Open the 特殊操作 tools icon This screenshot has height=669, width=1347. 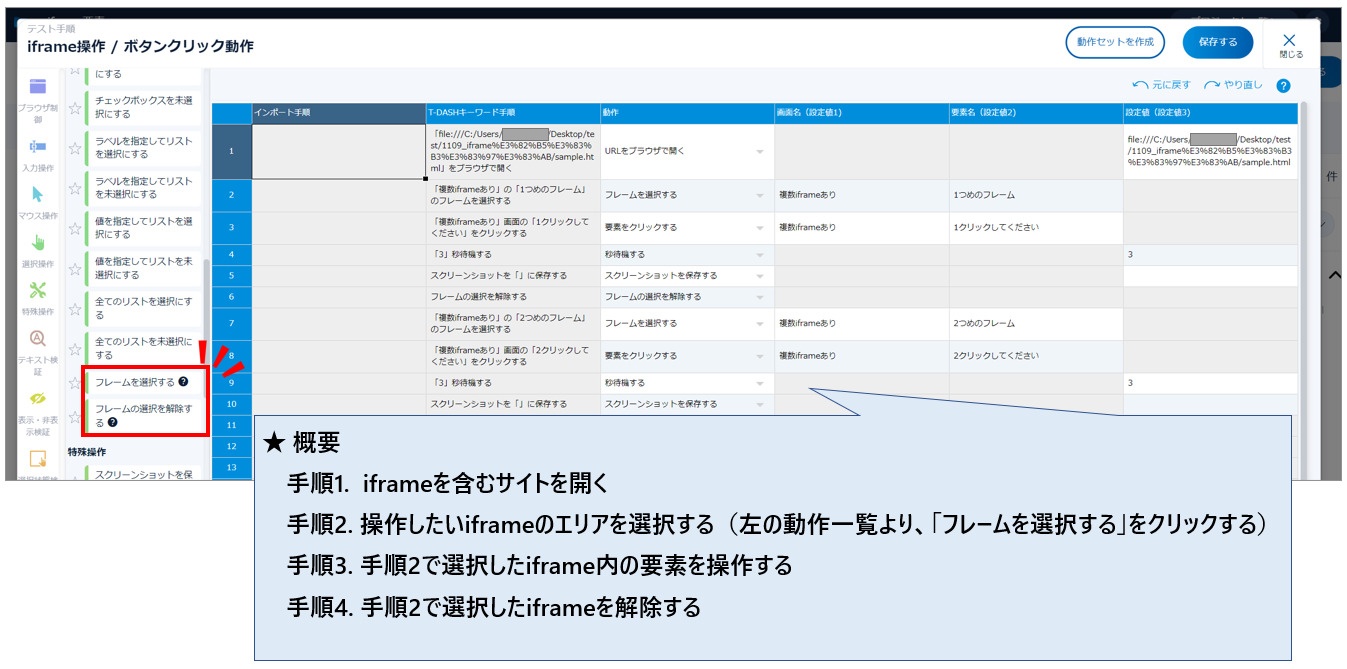pos(37,291)
